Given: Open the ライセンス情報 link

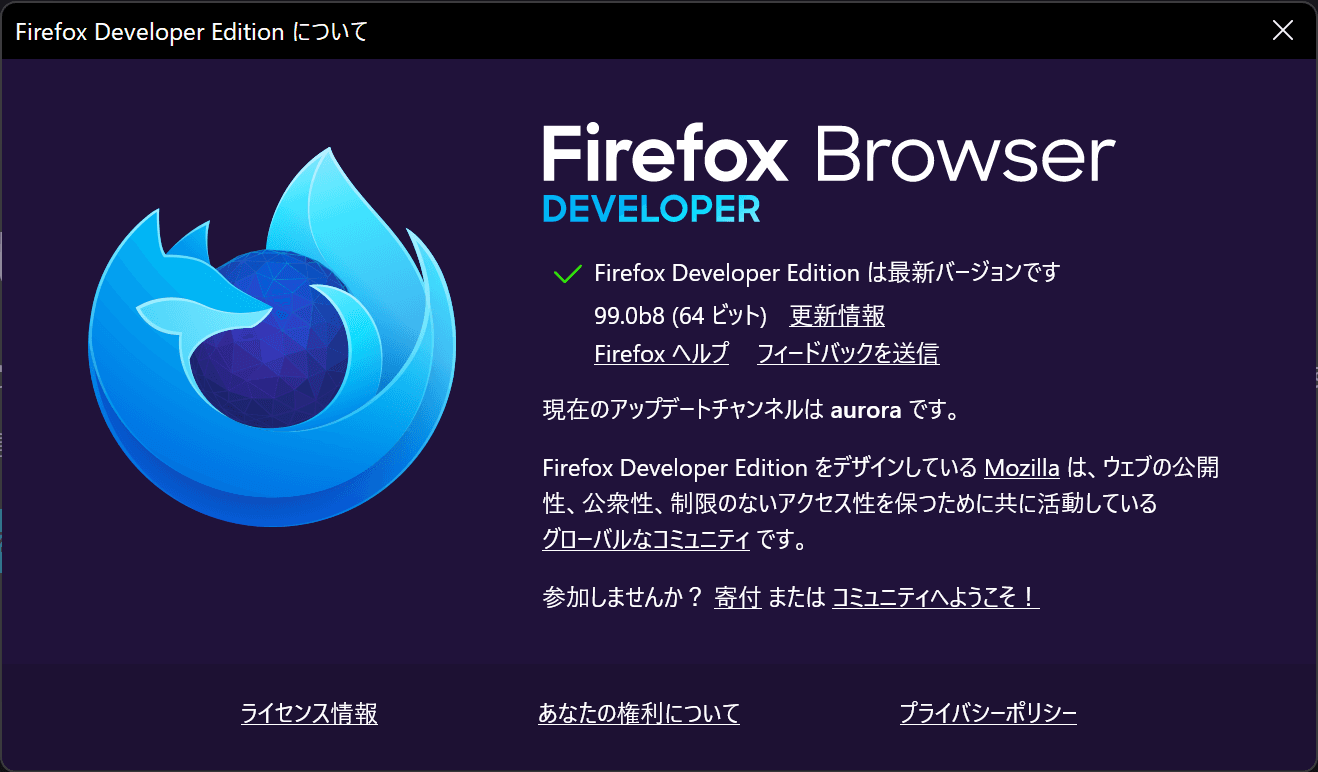Looking at the screenshot, I should click(x=309, y=714).
